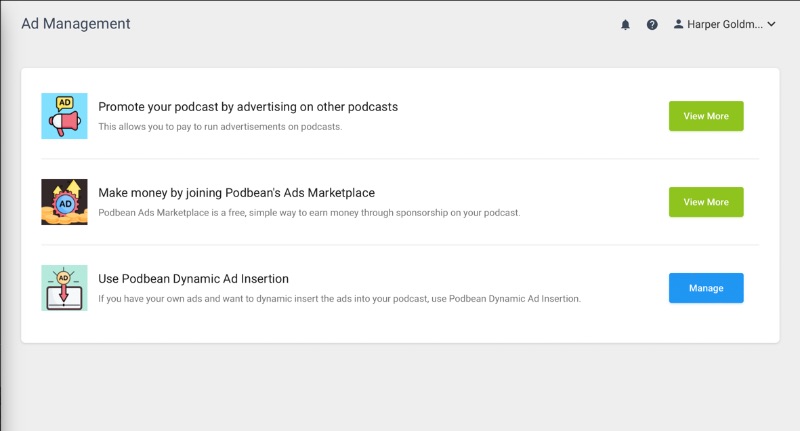
Task: Expand the Harper Goldm... account dropdown arrow
Action: [x=771, y=24]
